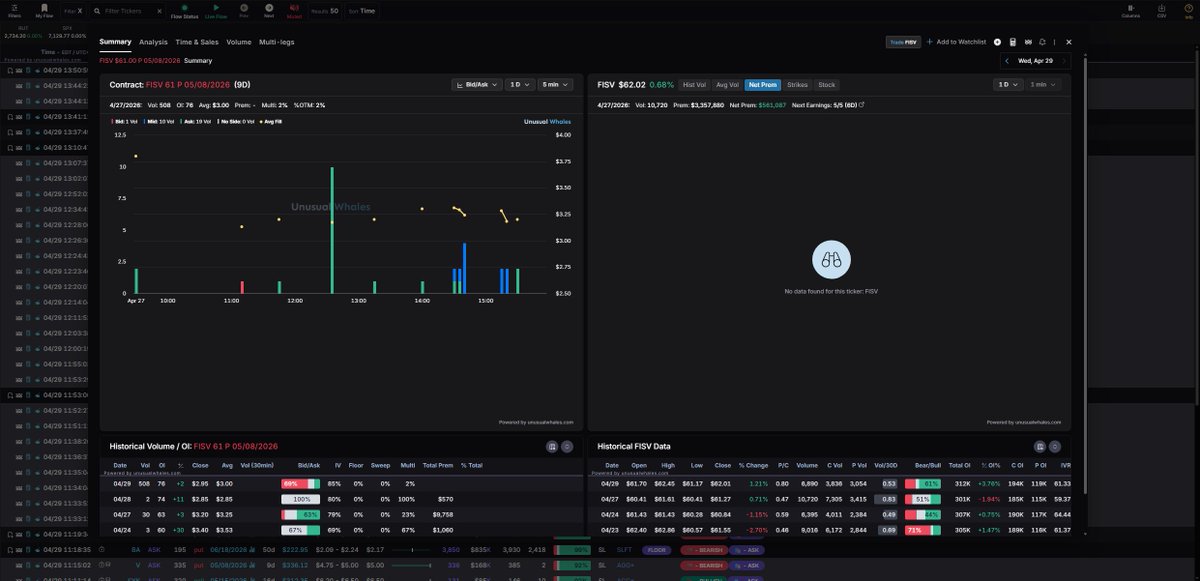Open the FISV chart 1 D range dropdown
Screen dimensions: 1200x581
[x=1007, y=85]
